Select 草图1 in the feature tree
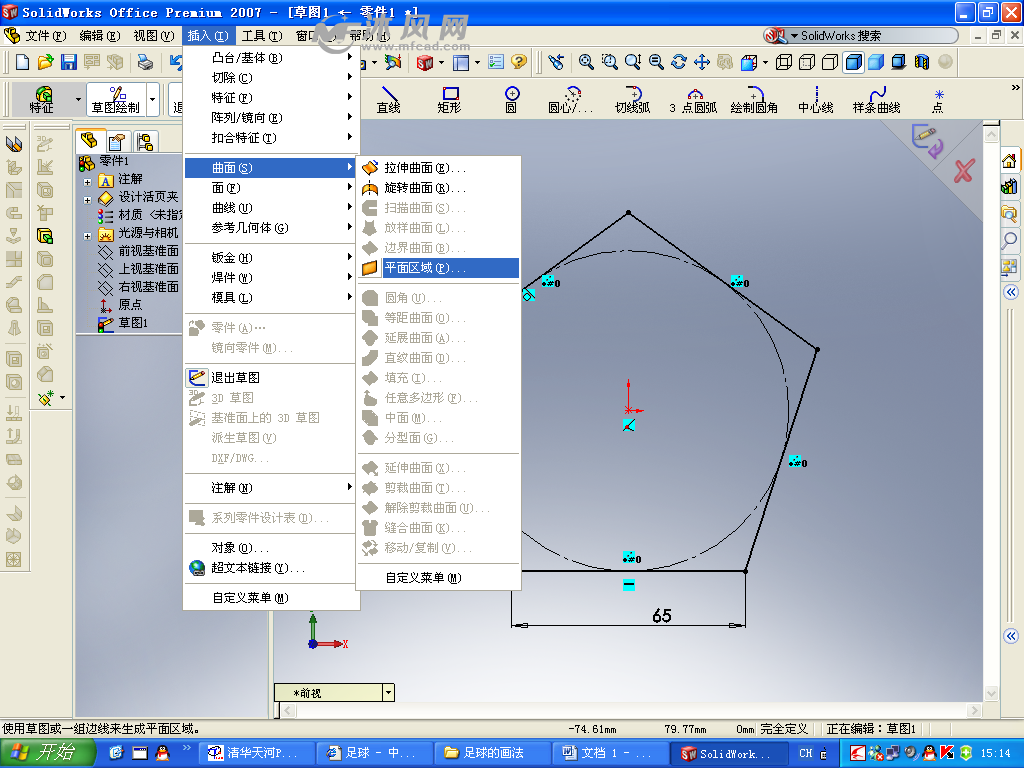1024x768 pixels. tap(133, 323)
